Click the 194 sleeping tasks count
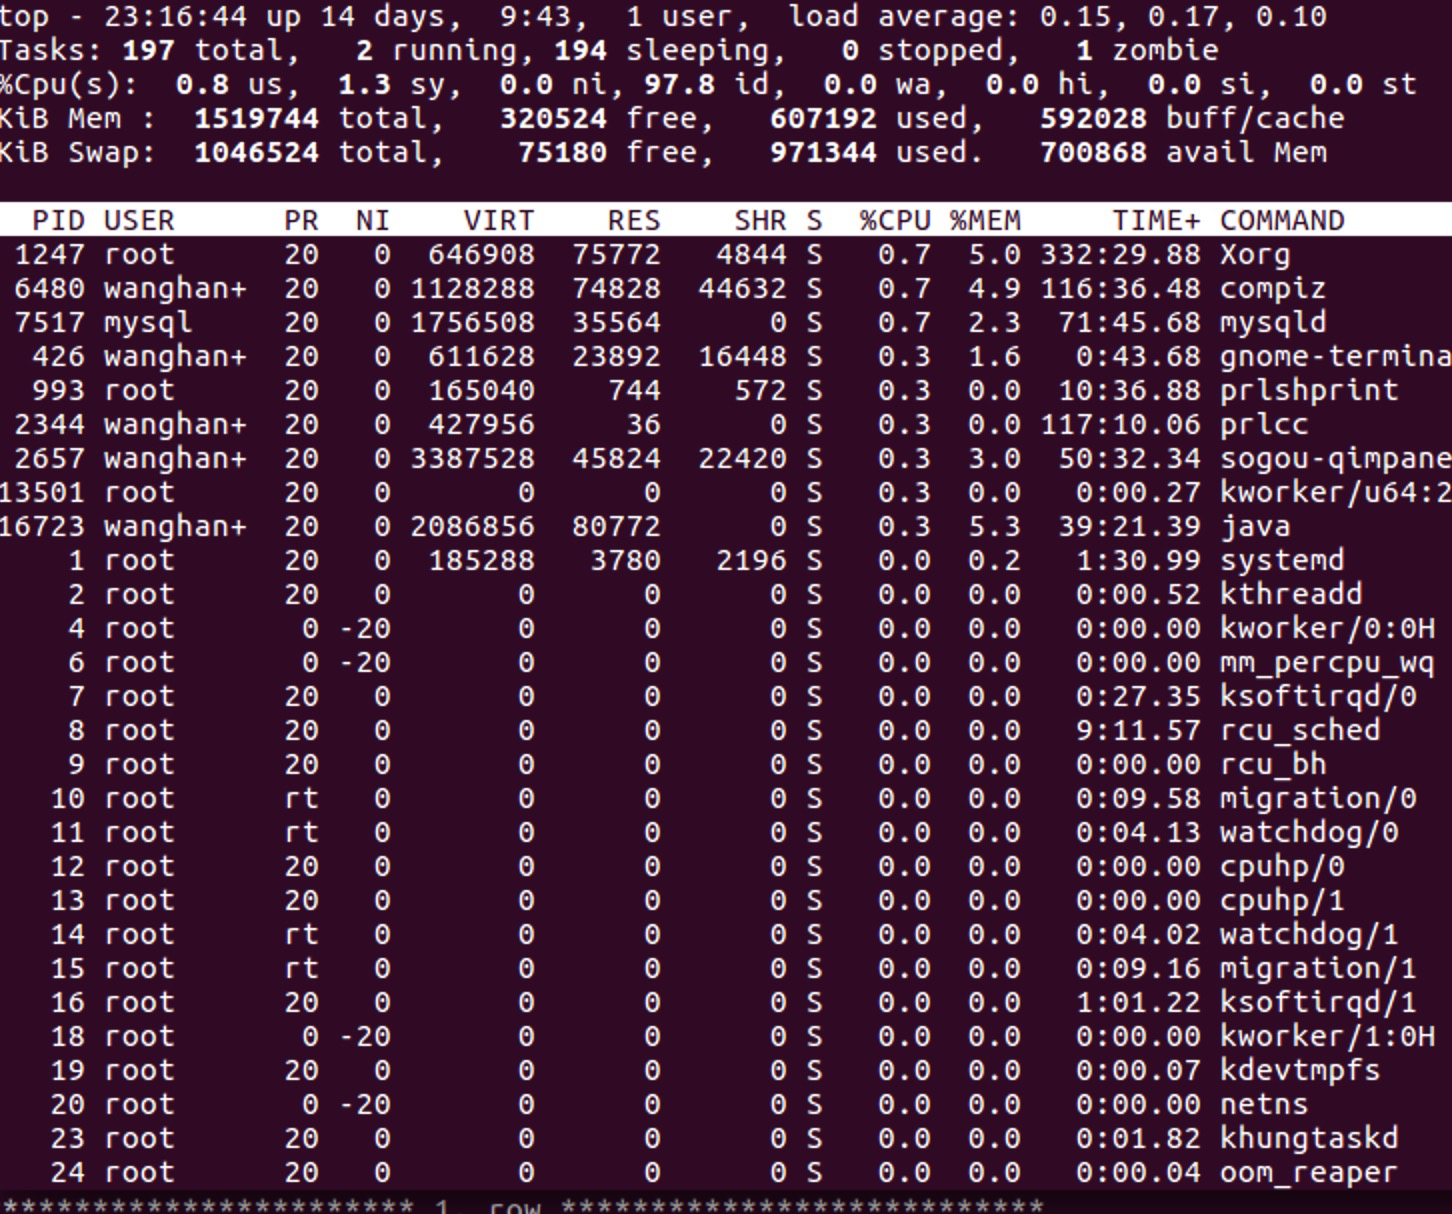The height and width of the screenshot is (1214, 1452). click(580, 50)
